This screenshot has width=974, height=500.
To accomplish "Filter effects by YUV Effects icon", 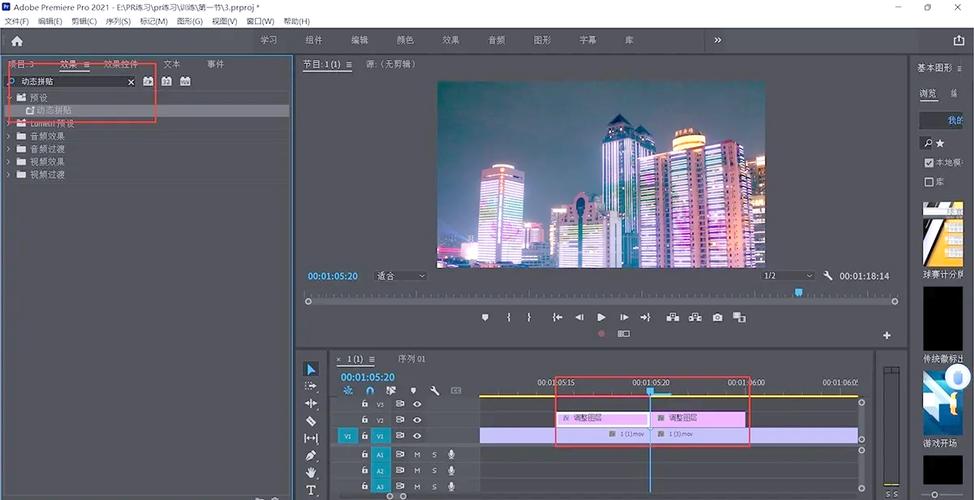I will (x=185, y=81).
